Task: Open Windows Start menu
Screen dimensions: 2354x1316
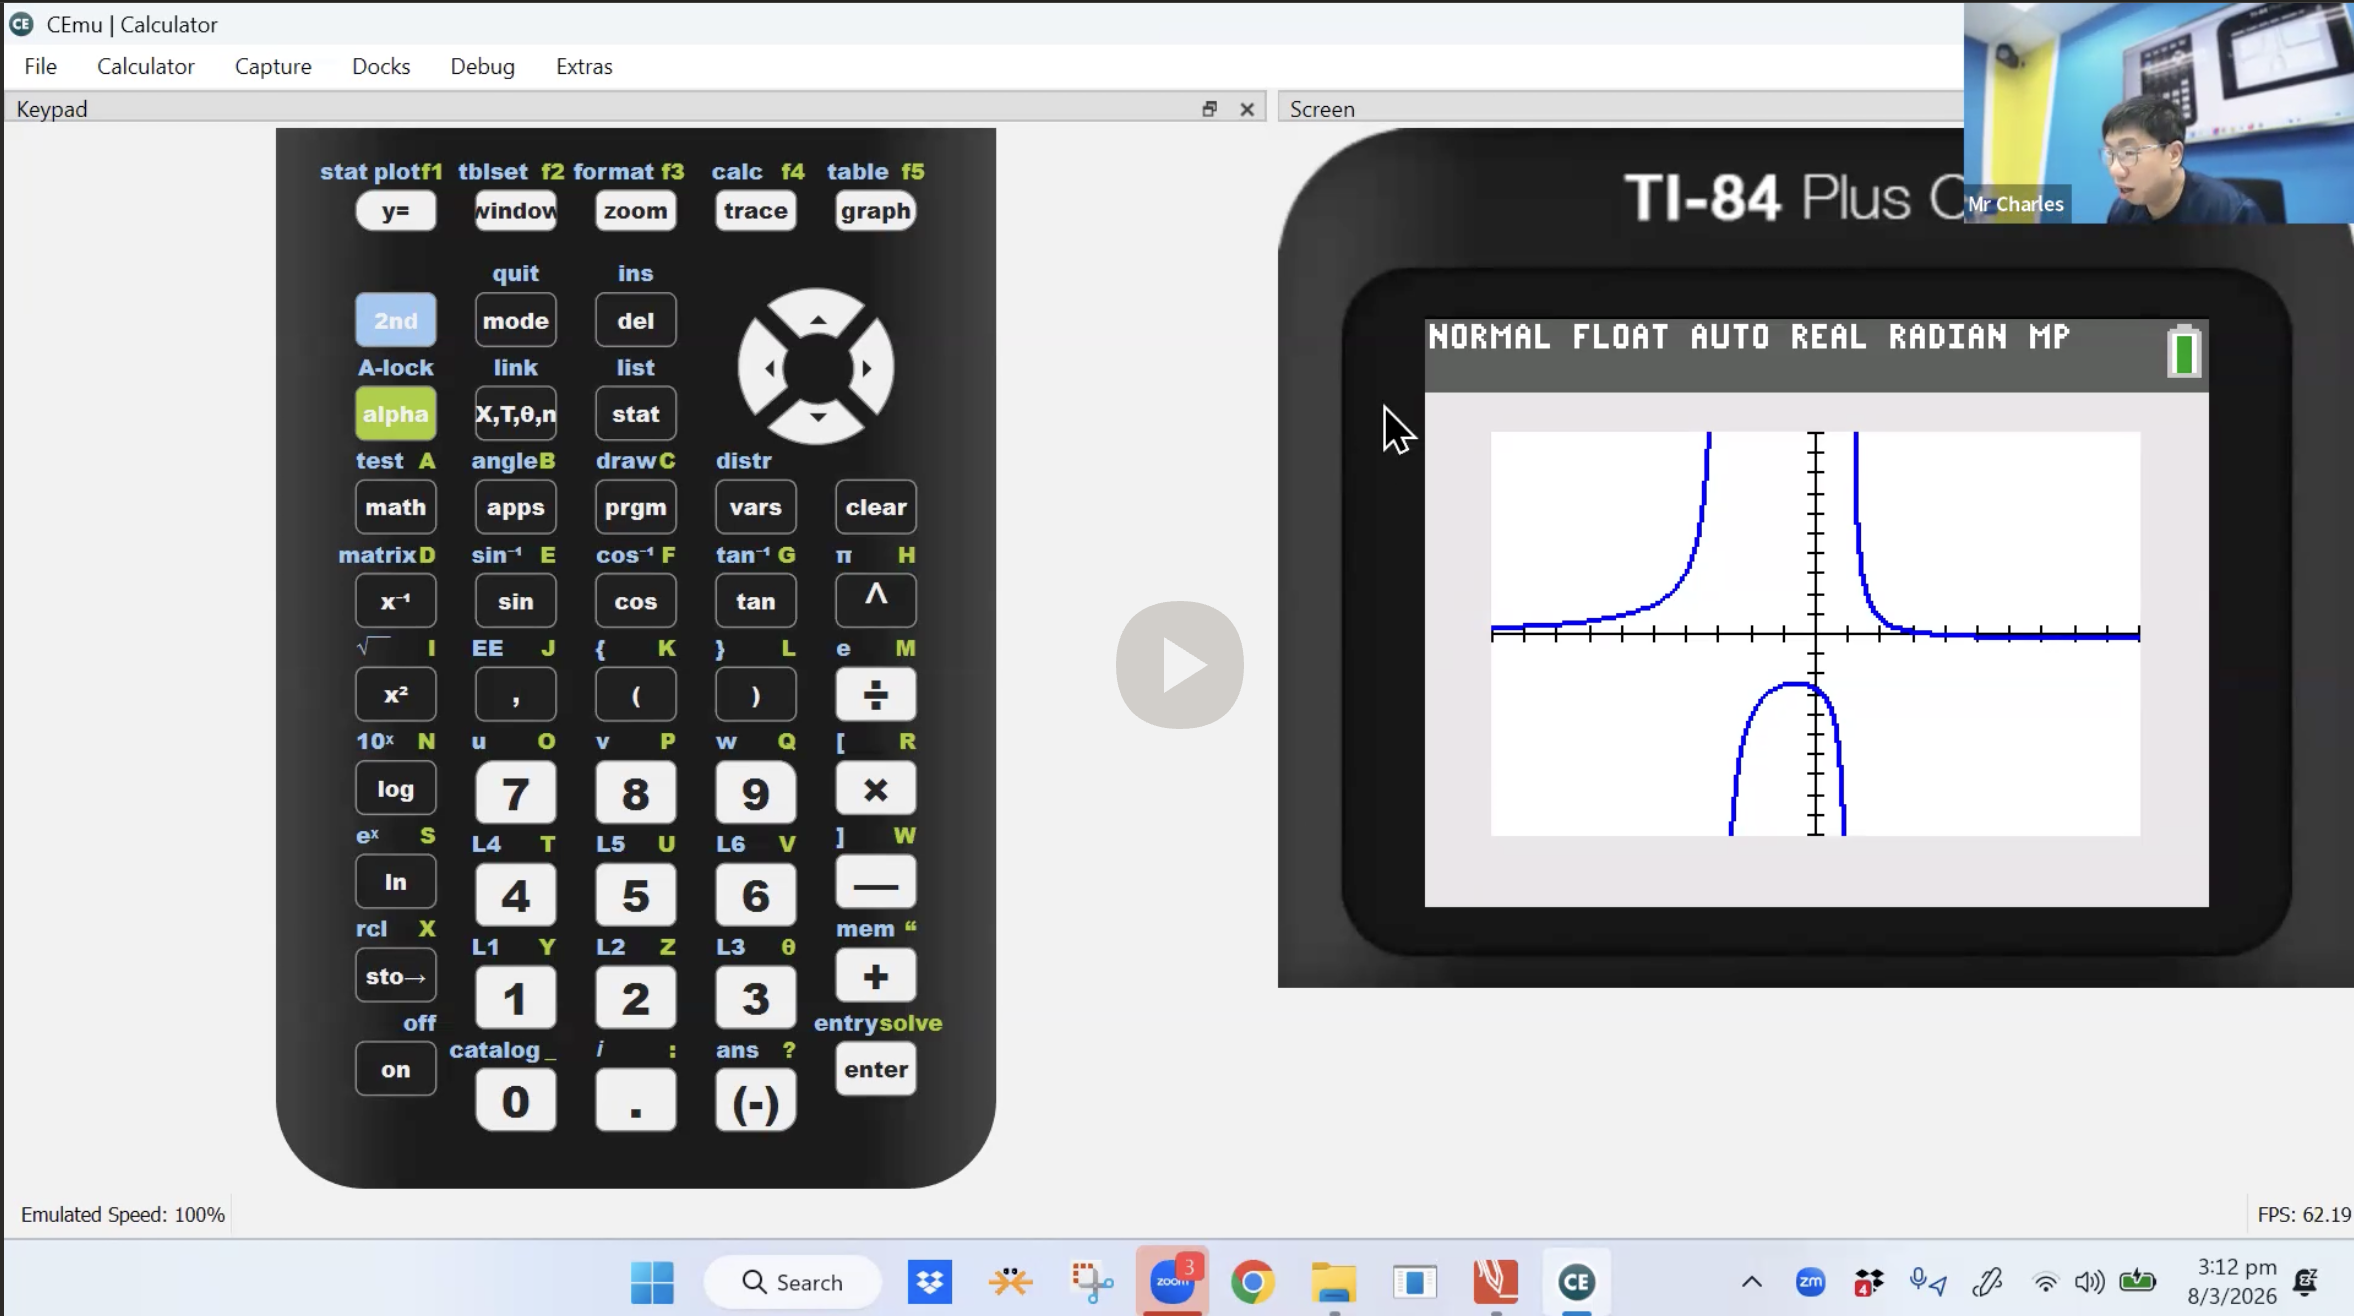Action: click(x=652, y=1282)
